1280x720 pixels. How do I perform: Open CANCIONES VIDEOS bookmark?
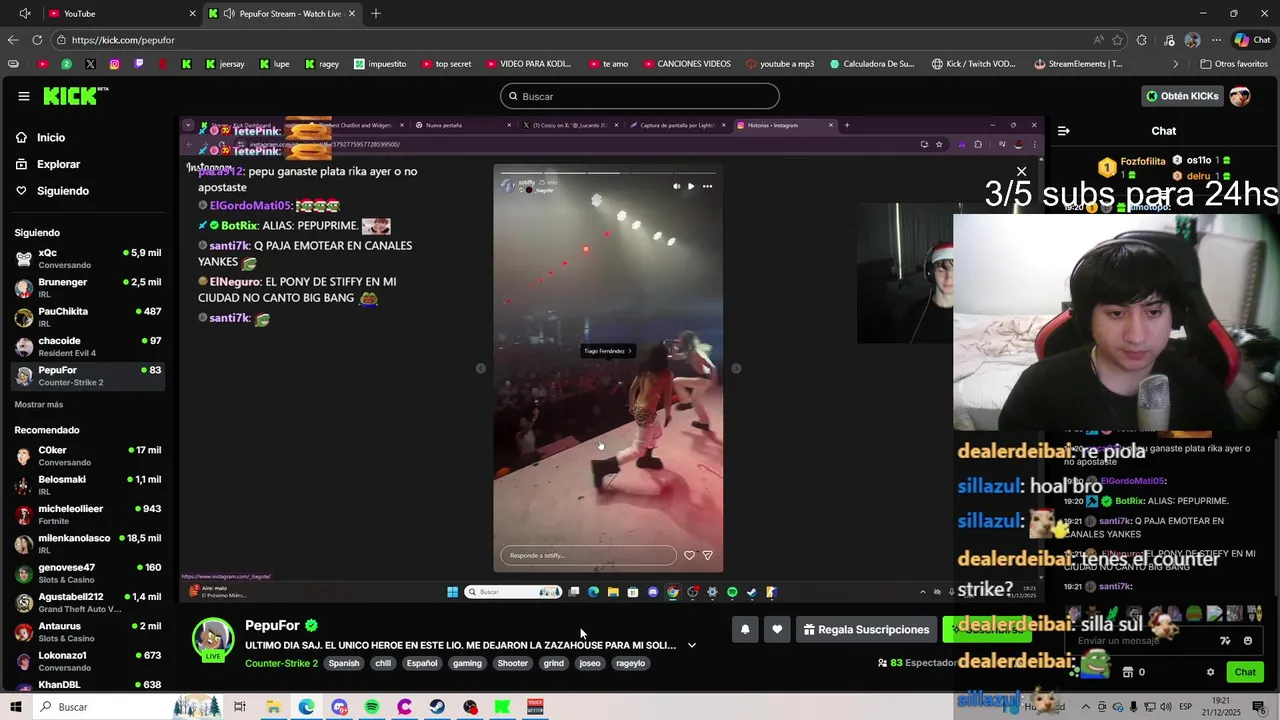[686, 64]
